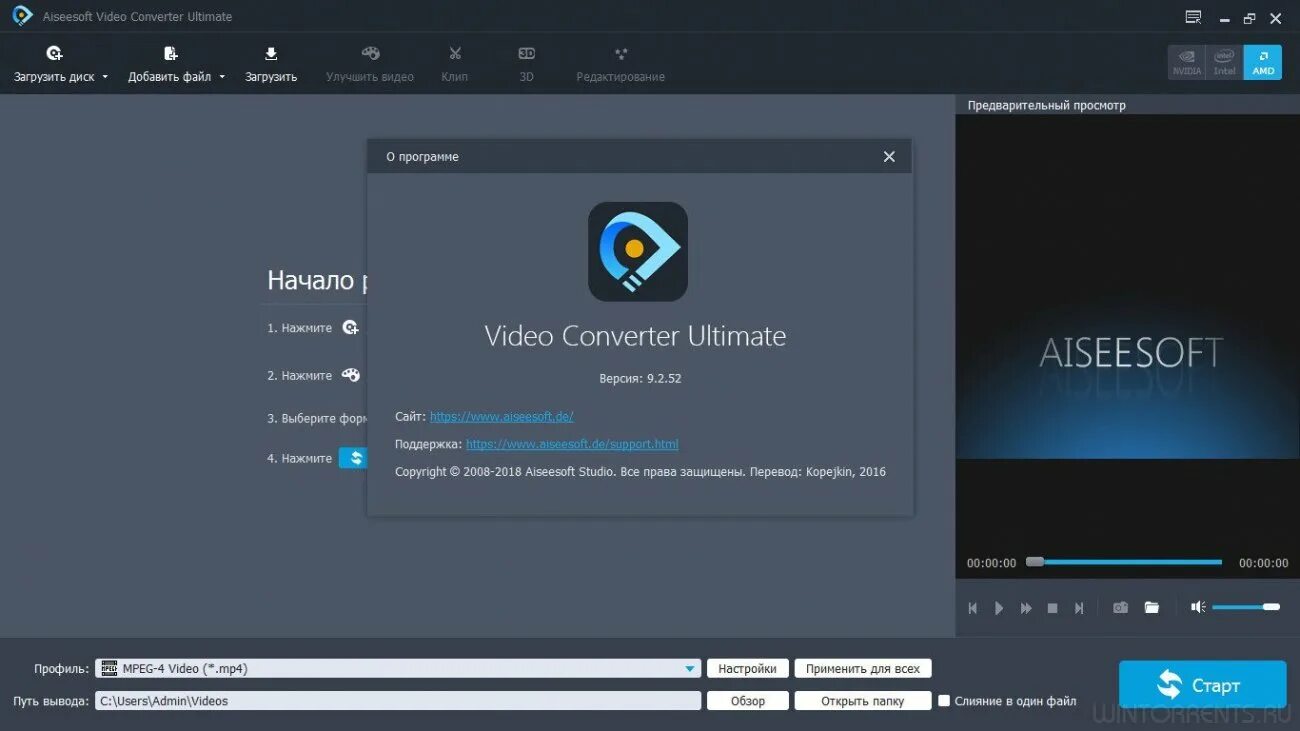Click the convert icon in step 4
The width and height of the screenshot is (1300, 731).
354,458
